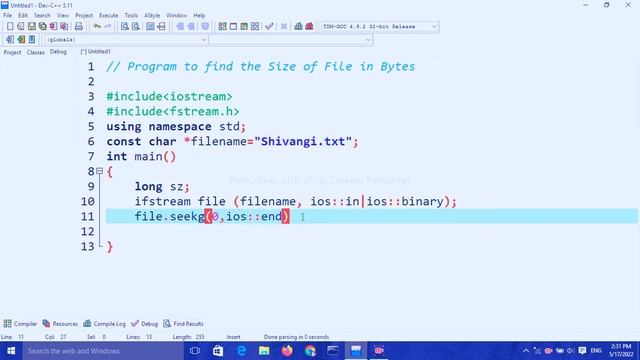Open the Help menu
The image size is (640, 360).
click(199, 16)
